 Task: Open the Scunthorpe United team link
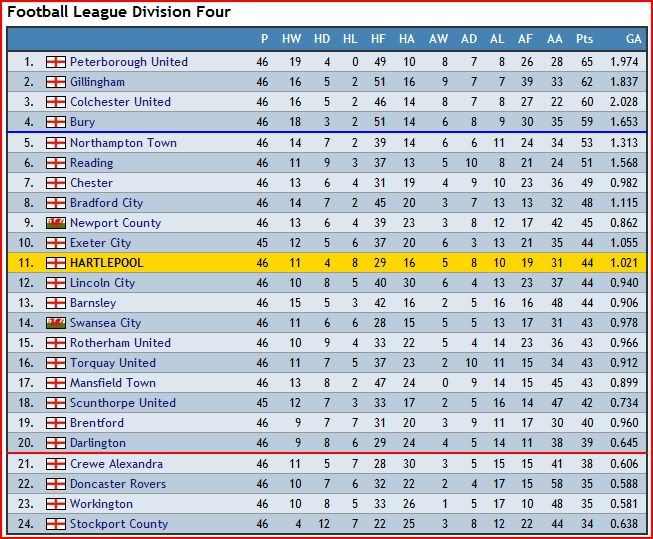[x=123, y=403]
